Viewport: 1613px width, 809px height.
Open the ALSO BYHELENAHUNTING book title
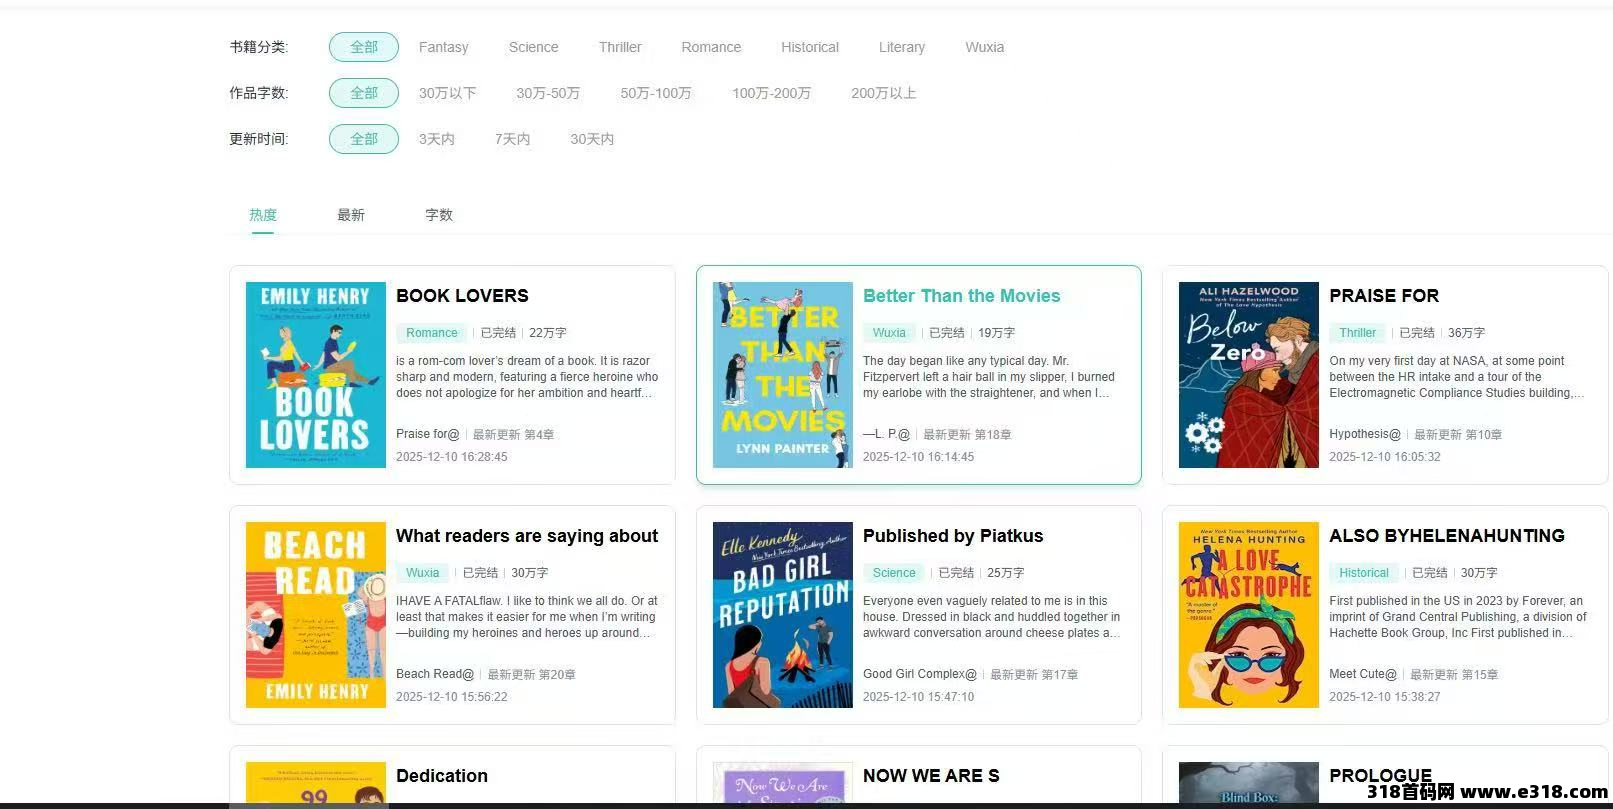point(1446,536)
